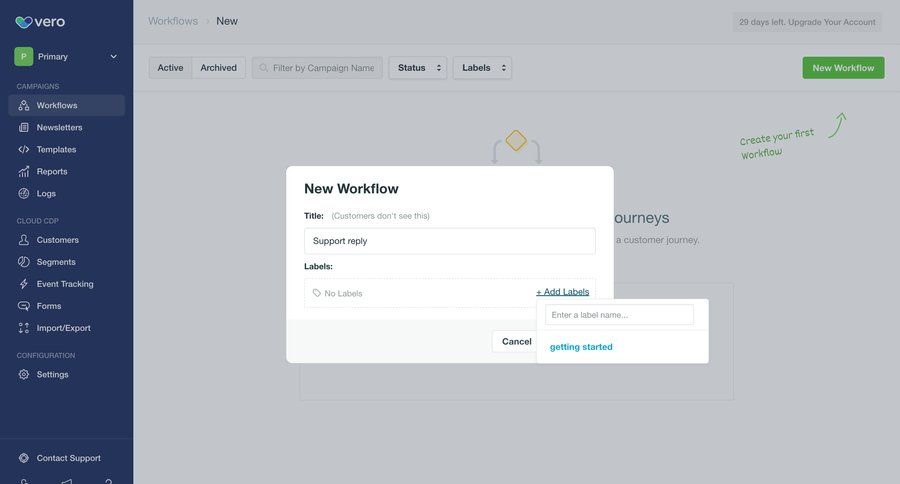
Task: Click the Add Labels link
Action: pyautogui.click(x=562, y=292)
